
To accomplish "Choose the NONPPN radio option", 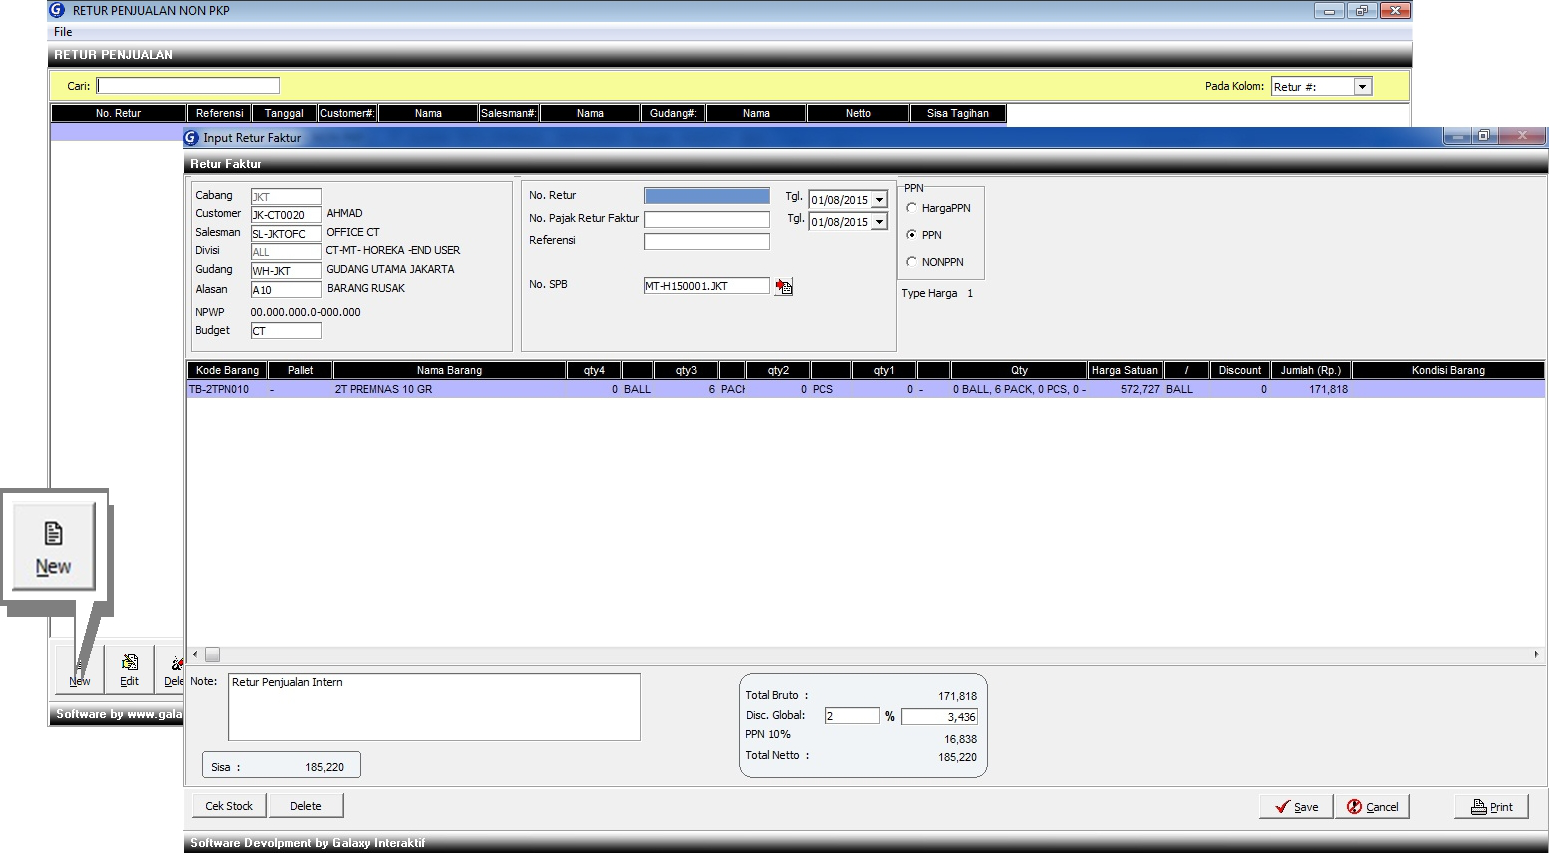I will (x=912, y=262).
